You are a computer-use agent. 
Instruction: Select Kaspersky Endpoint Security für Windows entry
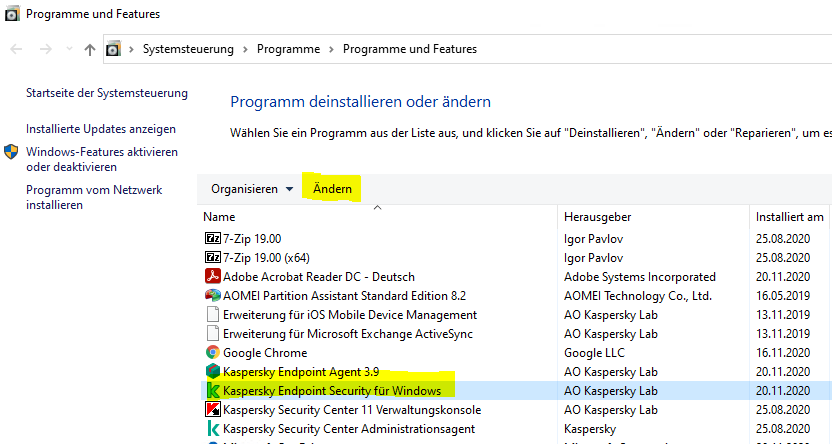pyautogui.click(x=332, y=391)
